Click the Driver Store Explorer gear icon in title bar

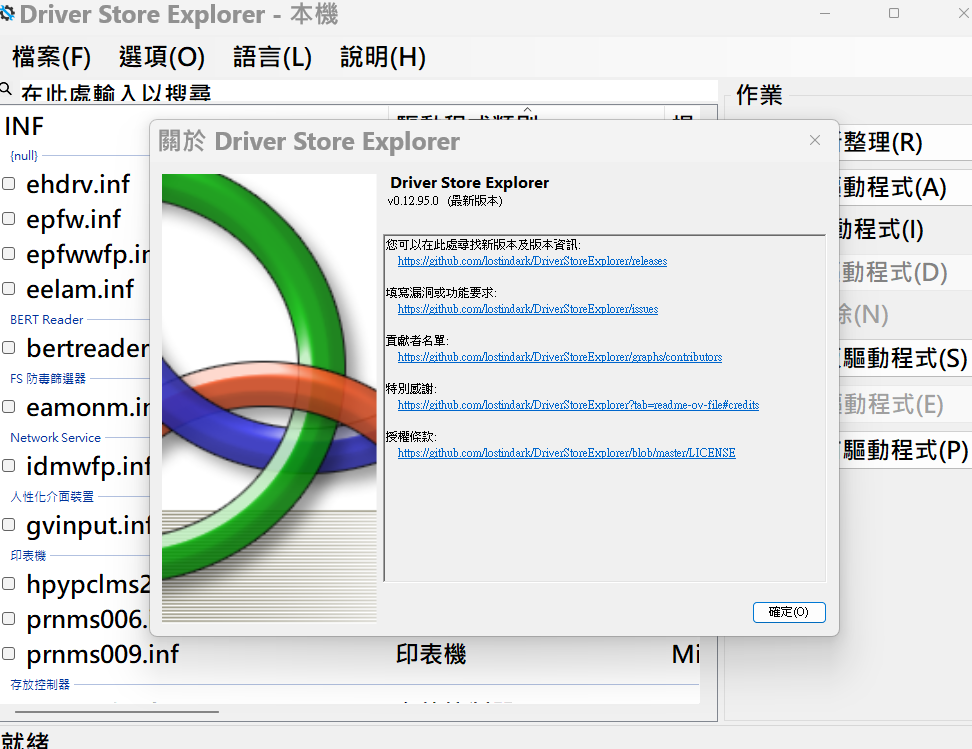(7, 13)
